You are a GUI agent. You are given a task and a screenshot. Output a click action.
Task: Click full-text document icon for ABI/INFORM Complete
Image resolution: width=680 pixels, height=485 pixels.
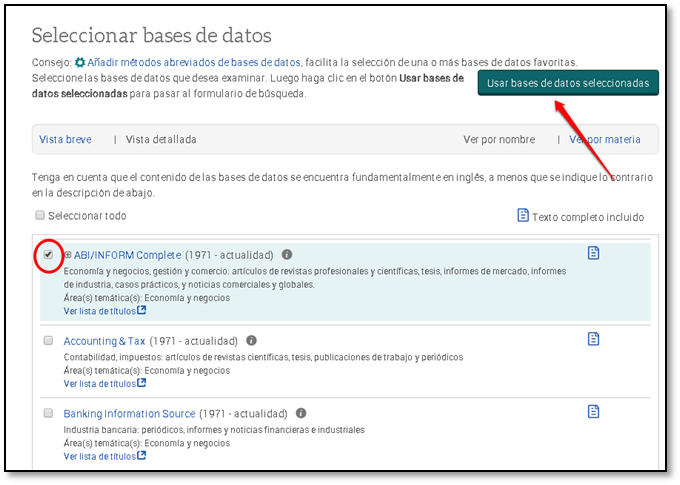[593, 253]
